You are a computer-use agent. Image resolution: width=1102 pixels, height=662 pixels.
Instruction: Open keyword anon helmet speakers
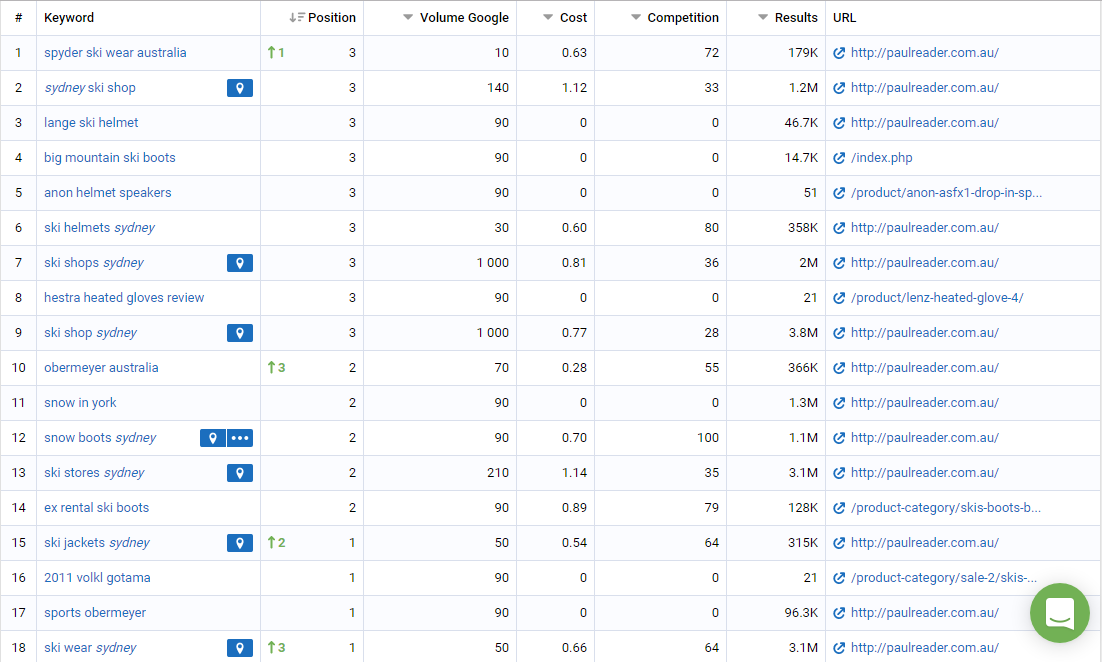(108, 193)
